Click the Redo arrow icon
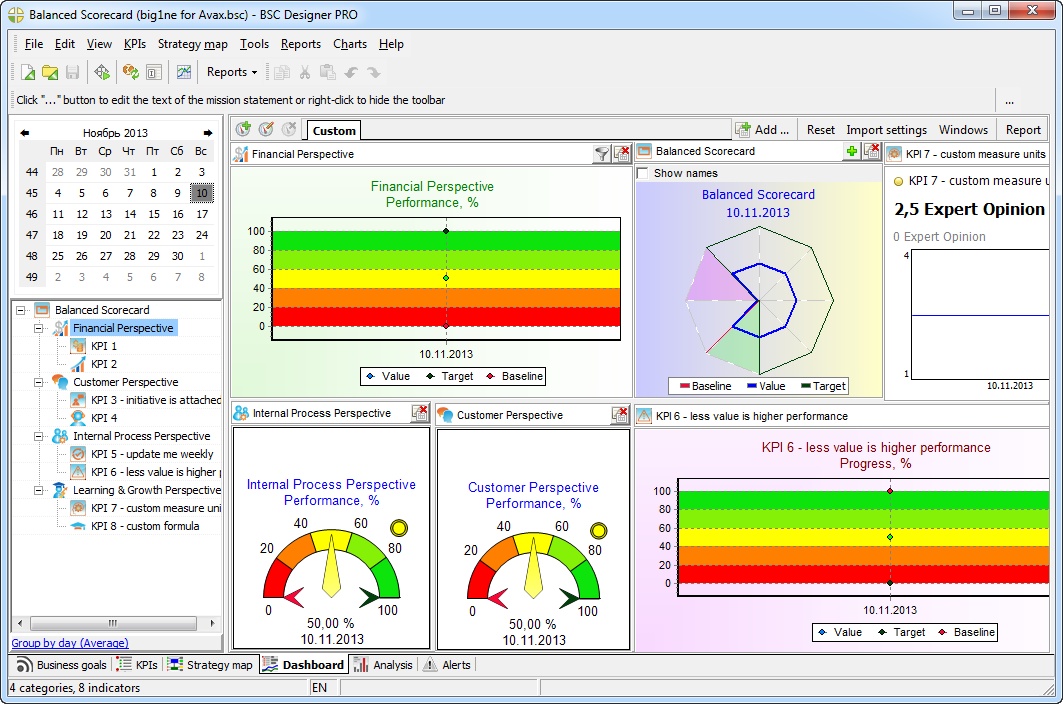1063x704 pixels. [x=374, y=72]
